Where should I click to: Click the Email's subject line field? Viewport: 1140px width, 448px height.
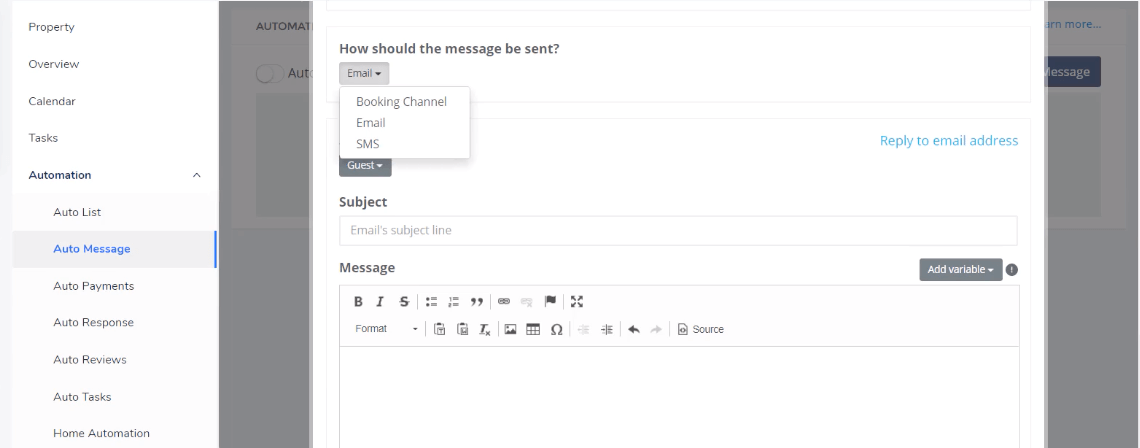tap(678, 231)
